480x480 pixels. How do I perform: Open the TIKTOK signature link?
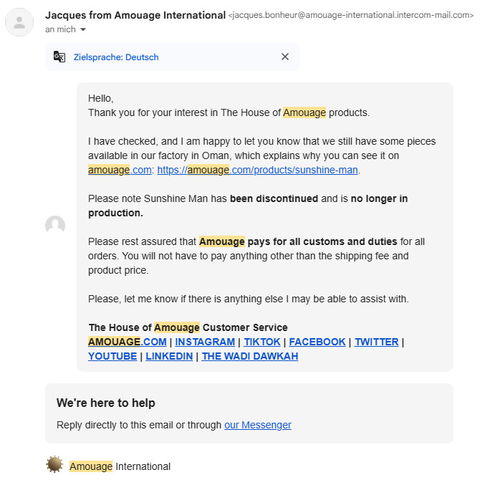pos(262,342)
